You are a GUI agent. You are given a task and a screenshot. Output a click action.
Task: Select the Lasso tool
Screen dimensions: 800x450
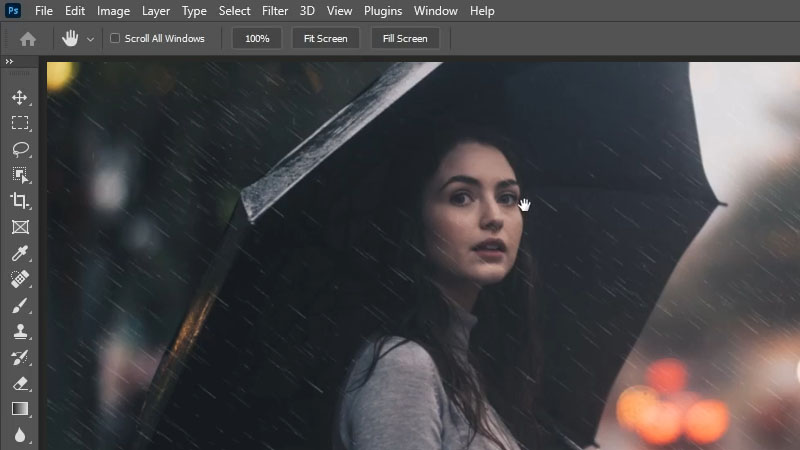pyautogui.click(x=20, y=149)
